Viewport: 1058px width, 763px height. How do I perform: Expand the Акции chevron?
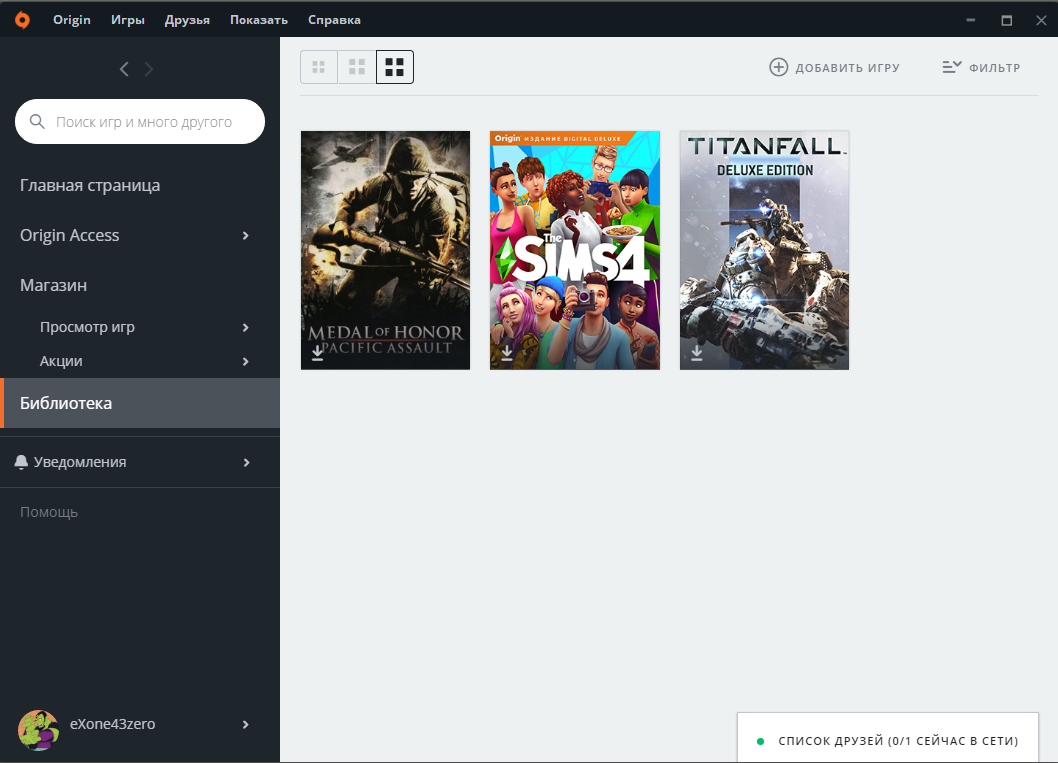point(246,362)
